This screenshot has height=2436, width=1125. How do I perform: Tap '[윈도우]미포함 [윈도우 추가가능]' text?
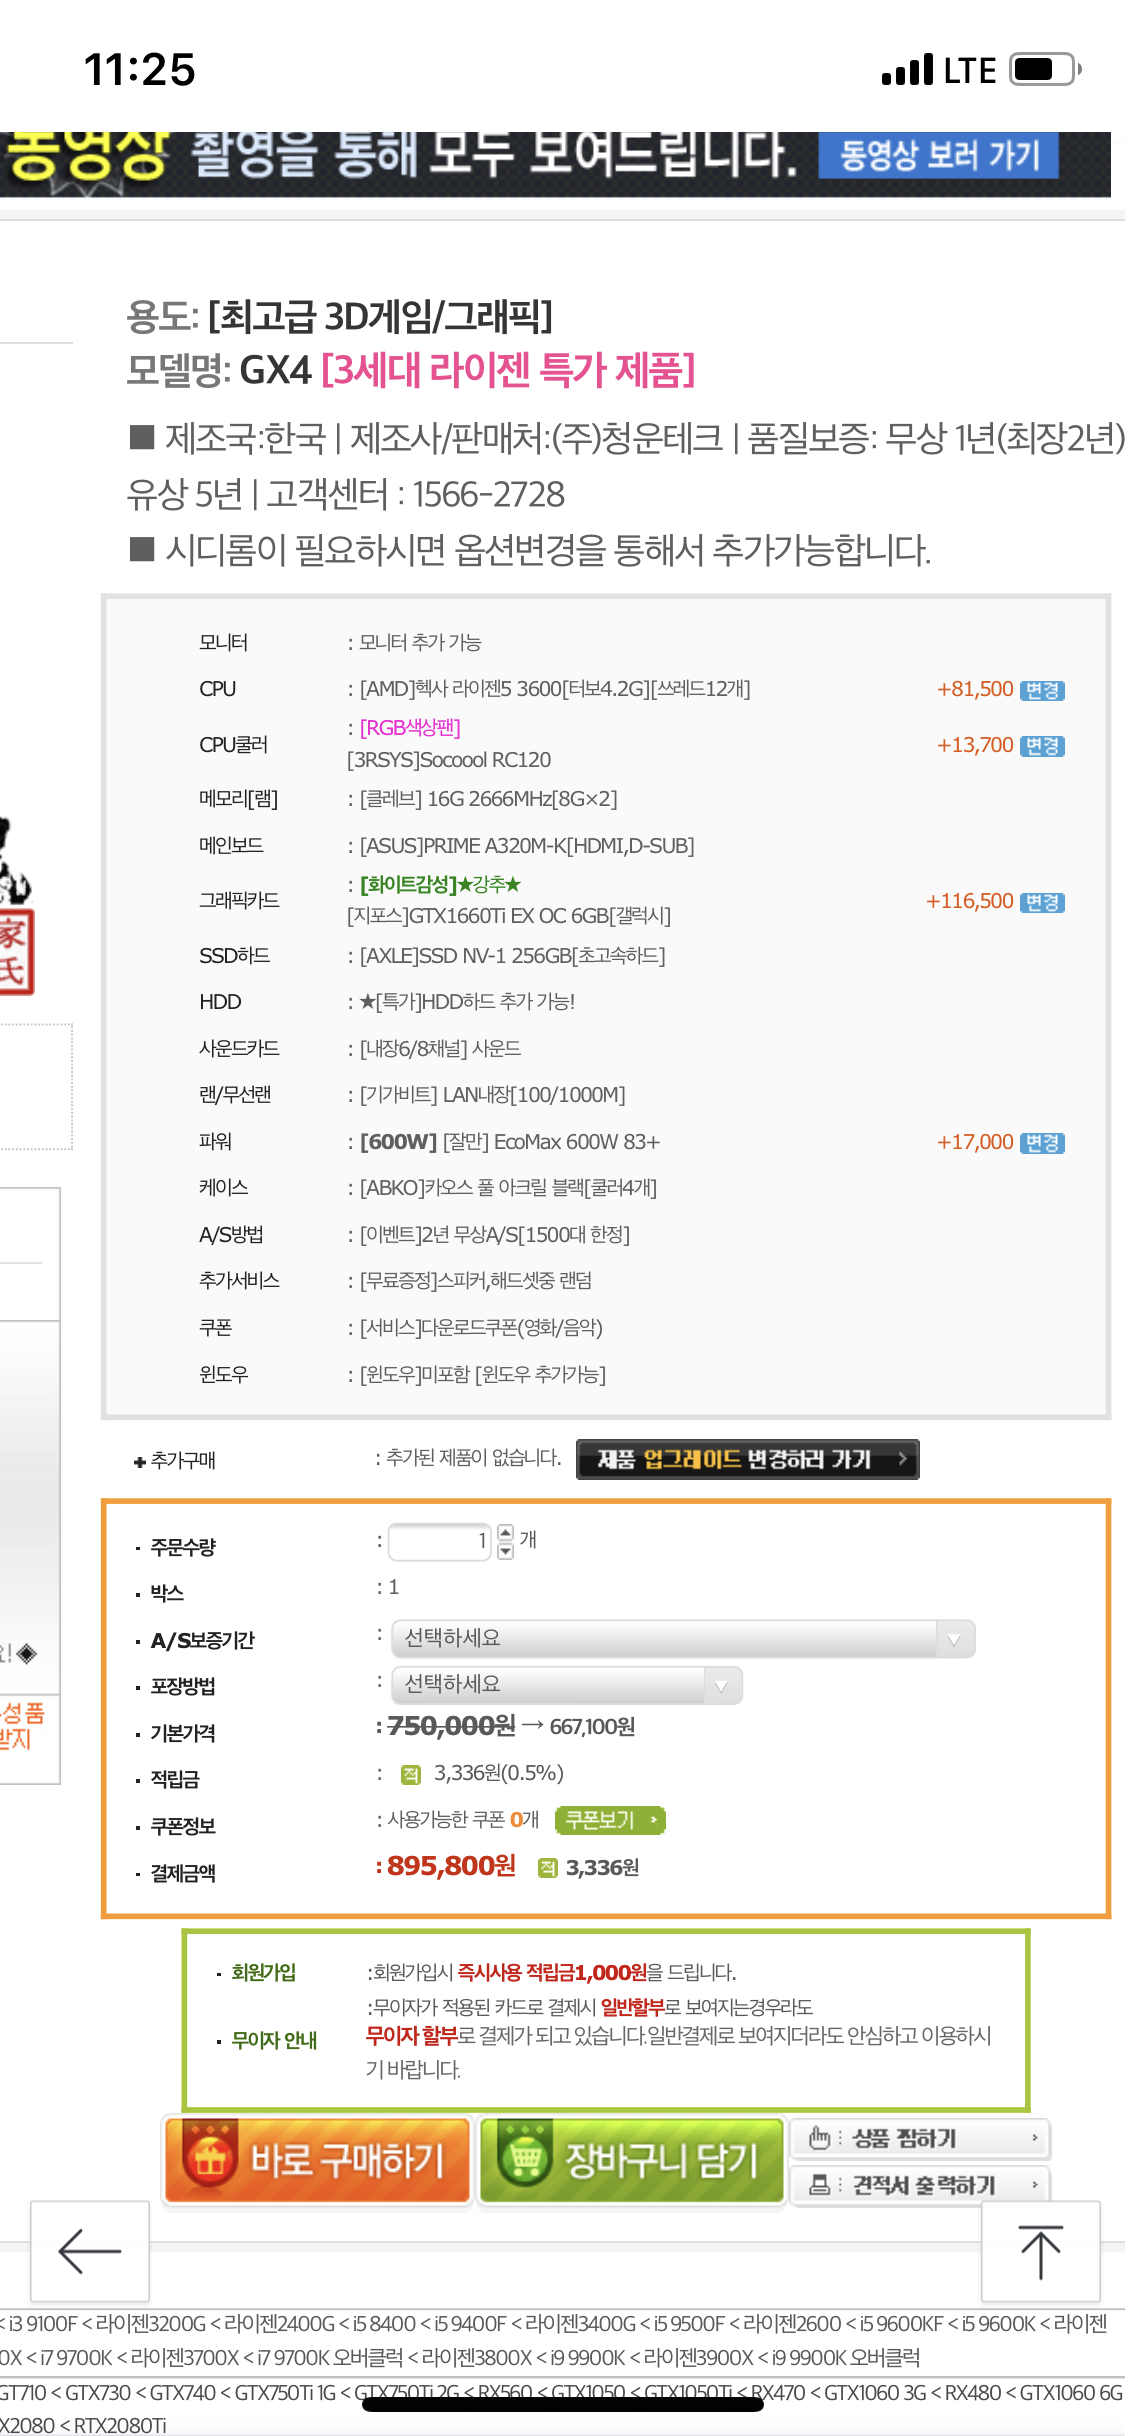click(483, 1375)
